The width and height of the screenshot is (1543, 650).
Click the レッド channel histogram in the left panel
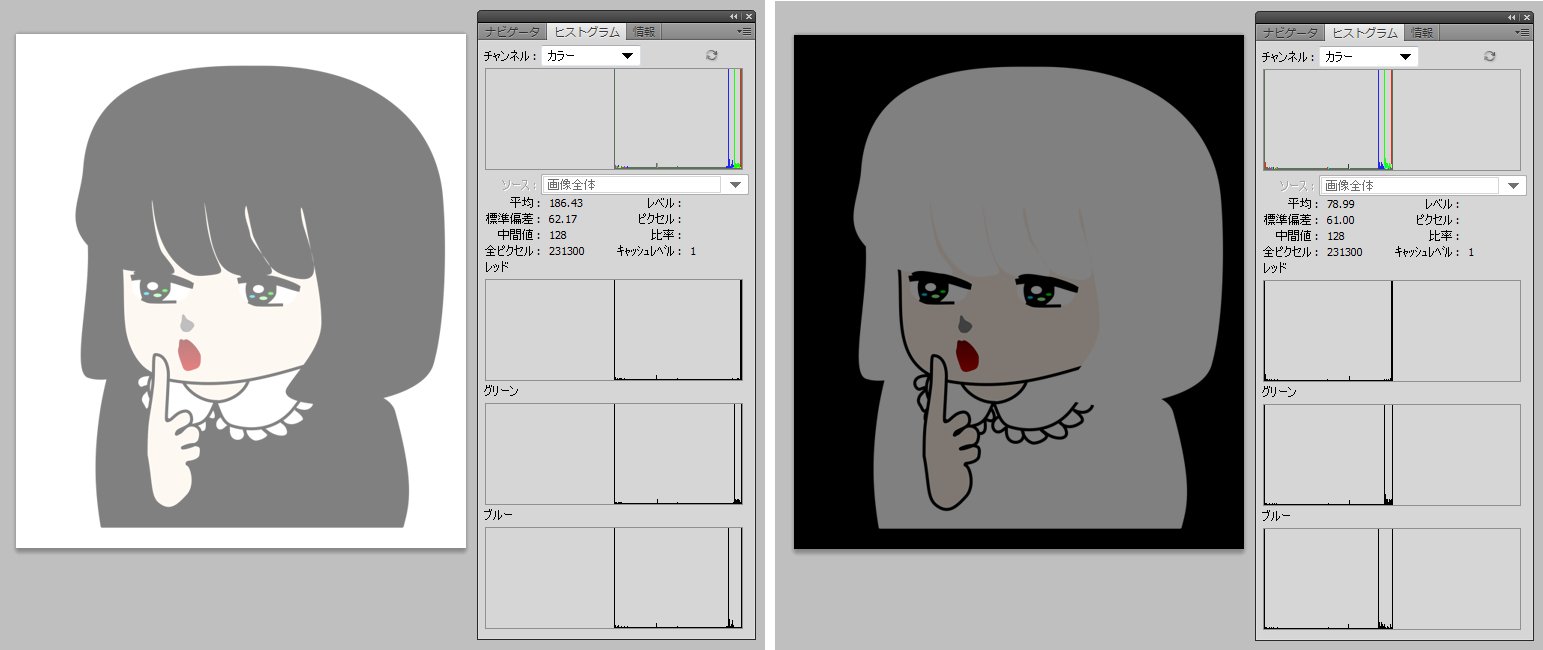[614, 330]
